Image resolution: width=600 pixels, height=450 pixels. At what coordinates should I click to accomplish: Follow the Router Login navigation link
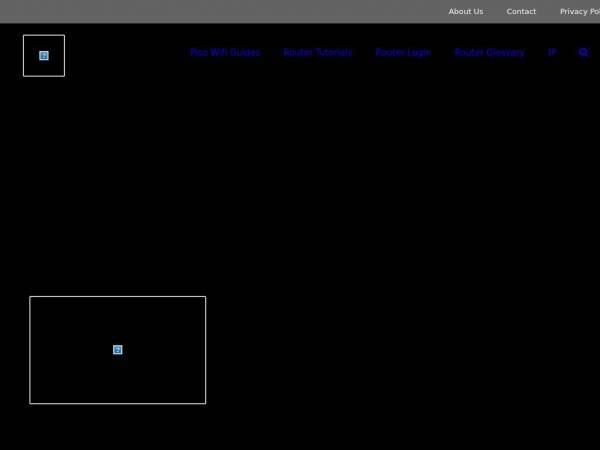coord(403,52)
